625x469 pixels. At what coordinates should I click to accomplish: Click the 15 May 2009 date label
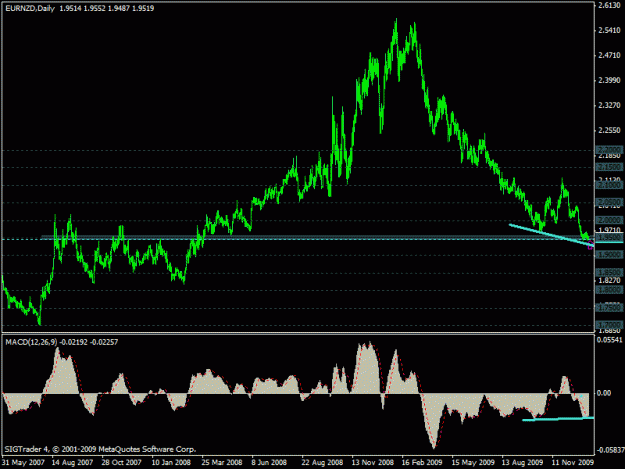tap(473, 463)
